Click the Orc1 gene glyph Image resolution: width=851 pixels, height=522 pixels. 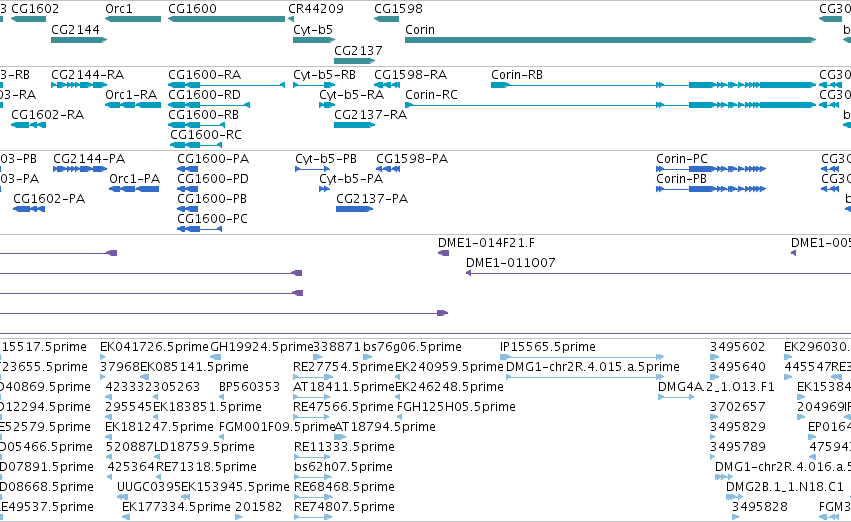pos(133,19)
